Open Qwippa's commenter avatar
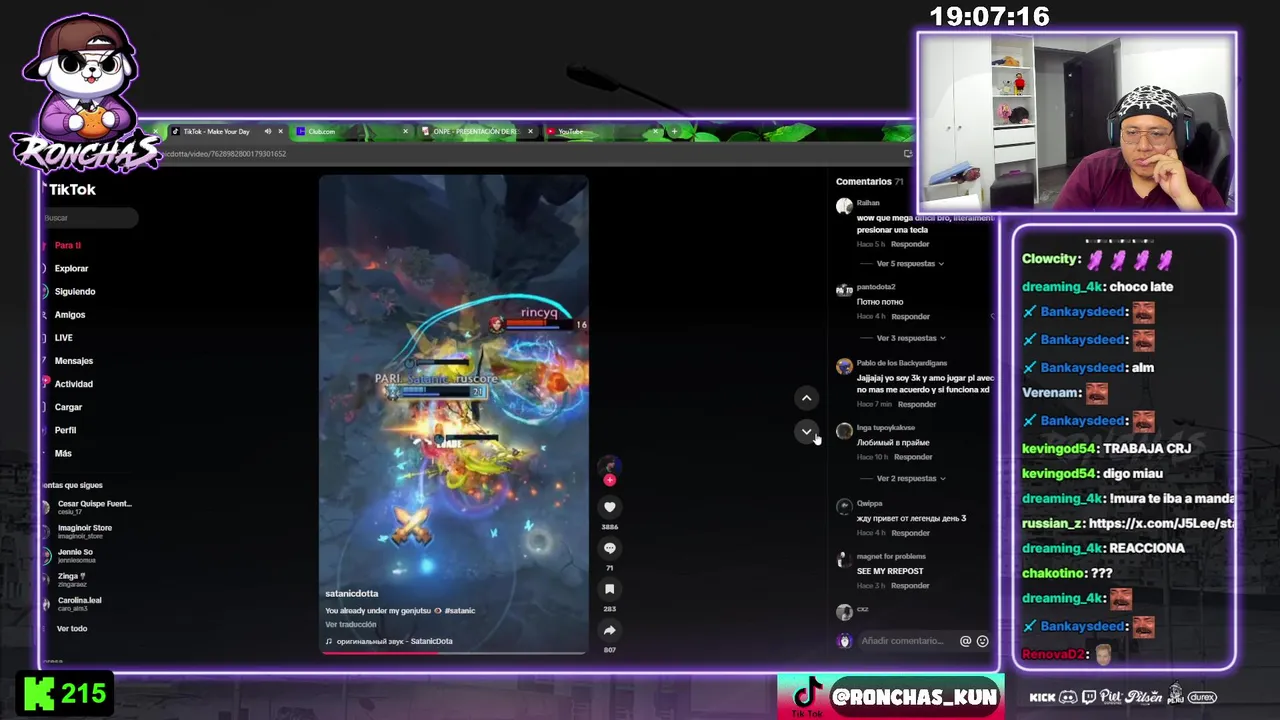The width and height of the screenshot is (1280, 720). (x=844, y=508)
